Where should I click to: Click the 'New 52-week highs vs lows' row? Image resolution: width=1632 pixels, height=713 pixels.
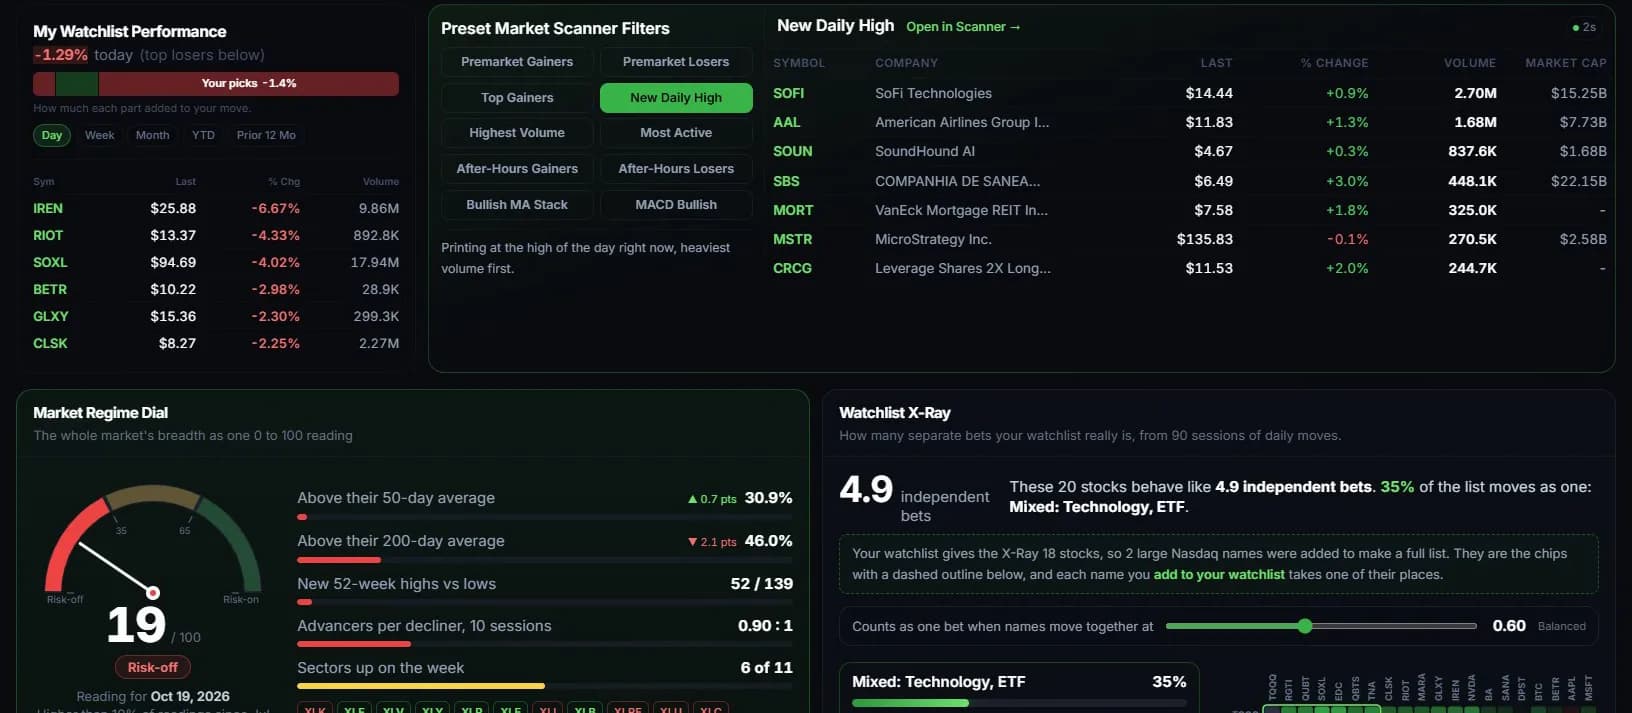point(545,589)
